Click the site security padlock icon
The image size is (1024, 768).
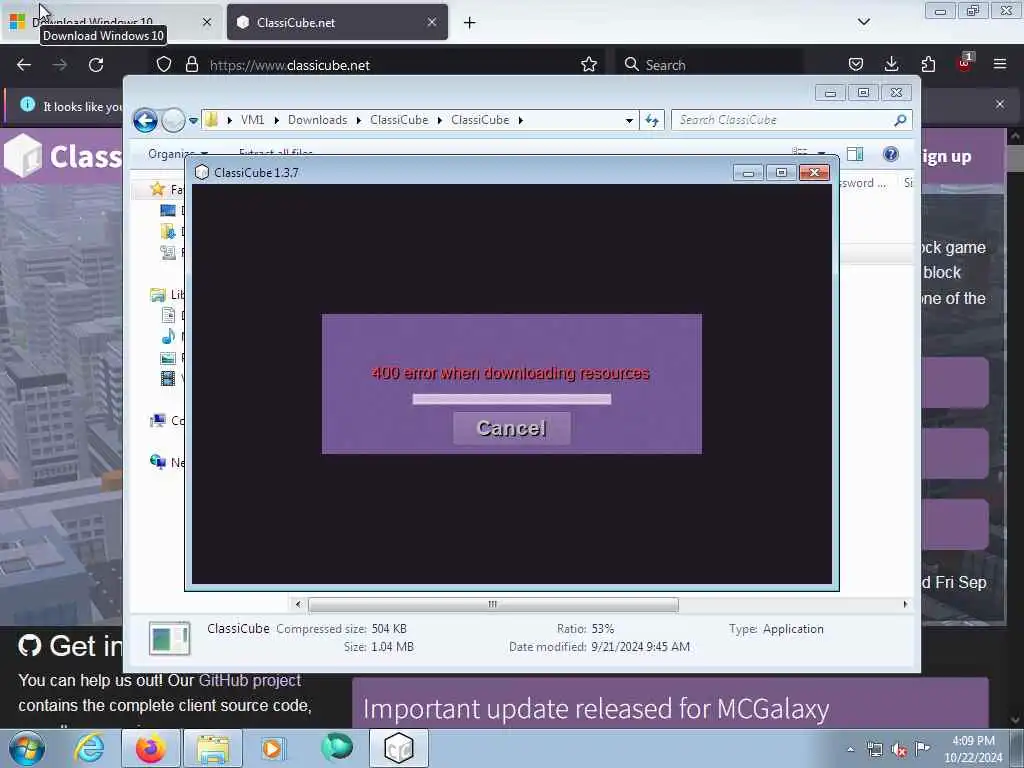click(191, 65)
